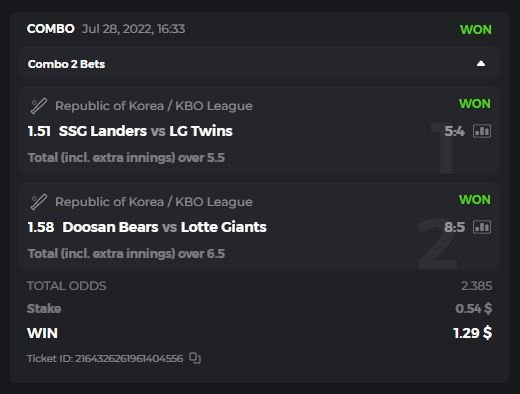Screen dimensions: 520x394
Task: Click the 5:4 score result
Action: coord(454,131)
